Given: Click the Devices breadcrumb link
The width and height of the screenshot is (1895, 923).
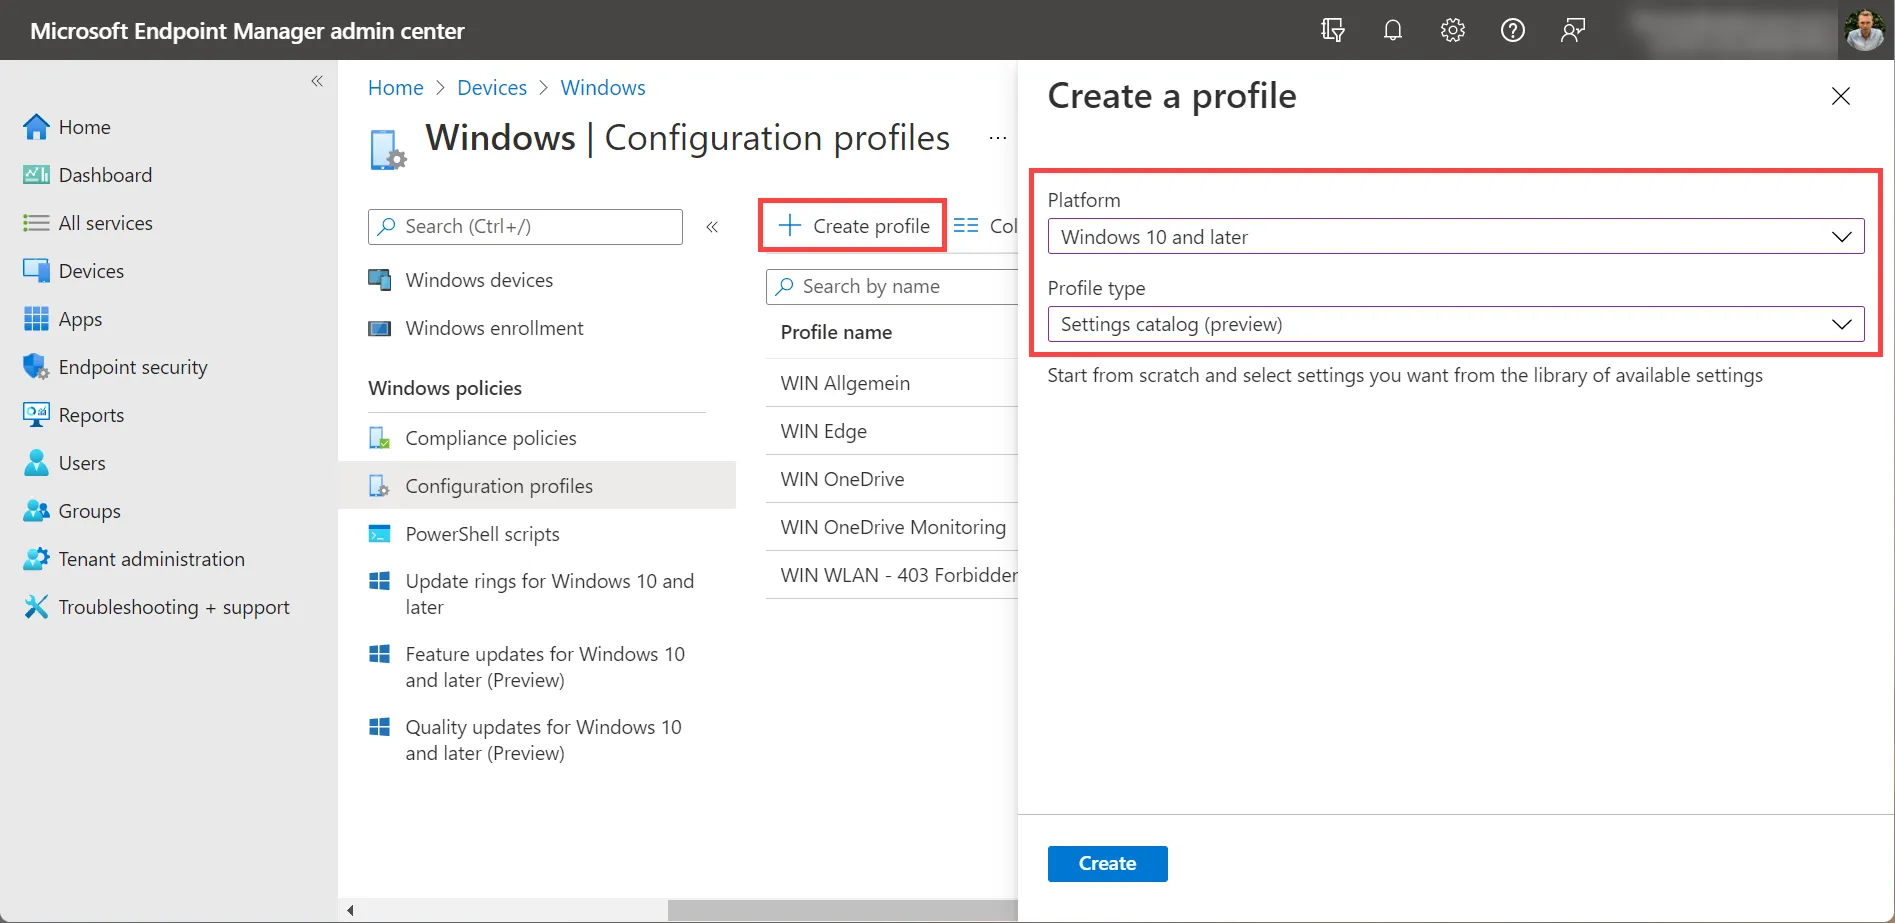Looking at the screenshot, I should click(x=492, y=88).
